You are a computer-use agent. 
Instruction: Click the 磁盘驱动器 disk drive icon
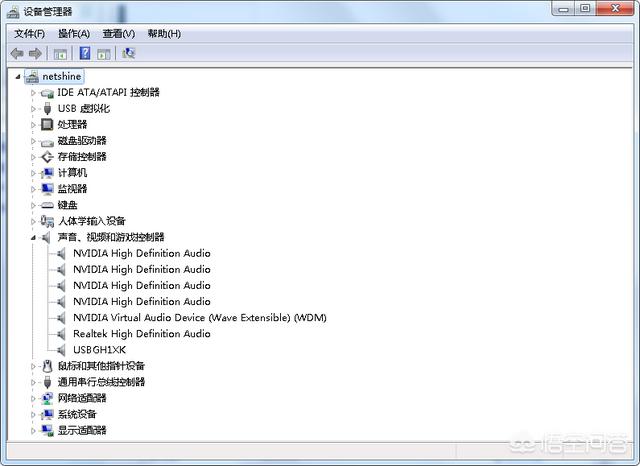click(47, 142)
